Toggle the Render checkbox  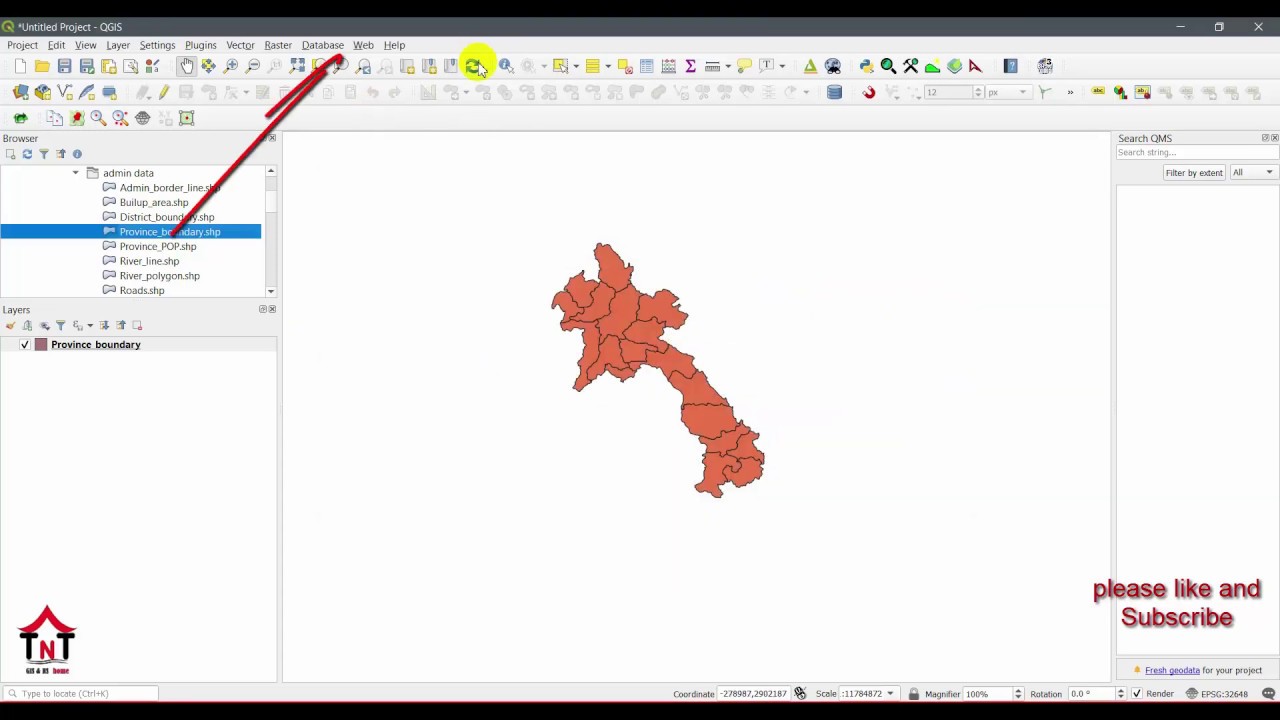click(x=1136, y=694)
